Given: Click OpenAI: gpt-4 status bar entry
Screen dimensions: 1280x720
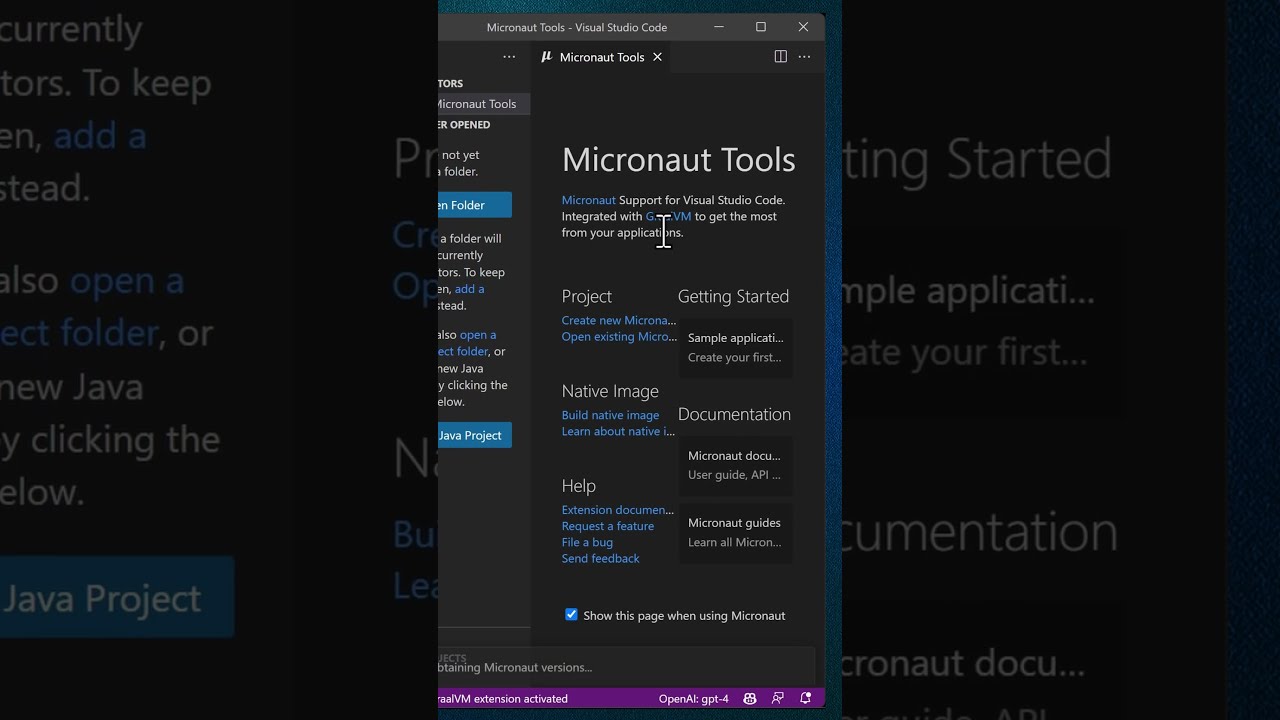Looking at the screenshot, I should [693, 699].
